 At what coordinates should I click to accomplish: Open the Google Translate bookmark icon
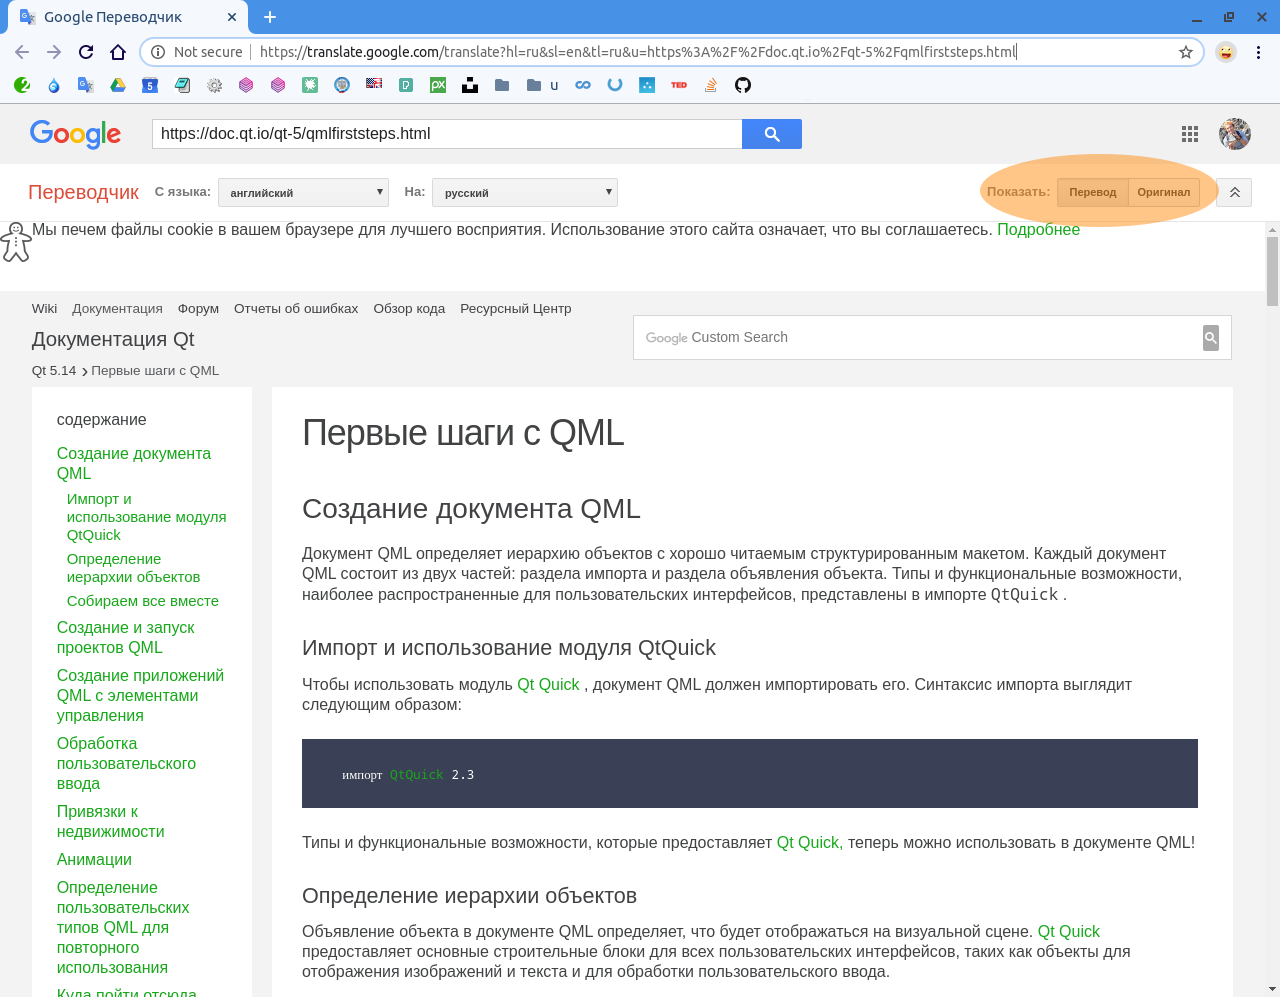[x=86, y=85]
